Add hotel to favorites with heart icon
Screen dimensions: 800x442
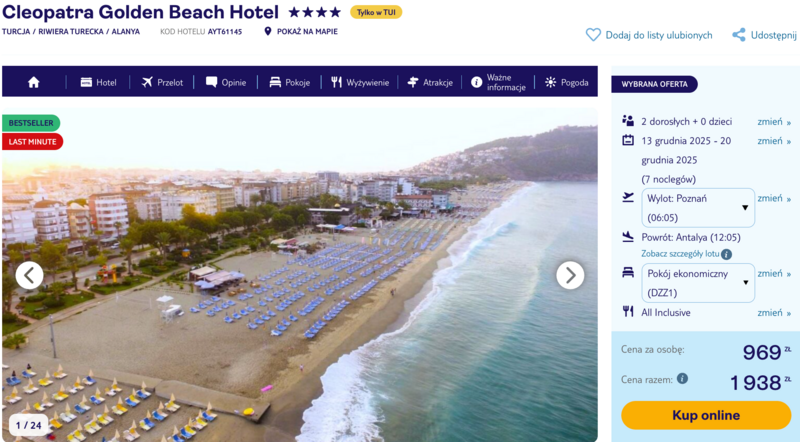pos(593,35)
